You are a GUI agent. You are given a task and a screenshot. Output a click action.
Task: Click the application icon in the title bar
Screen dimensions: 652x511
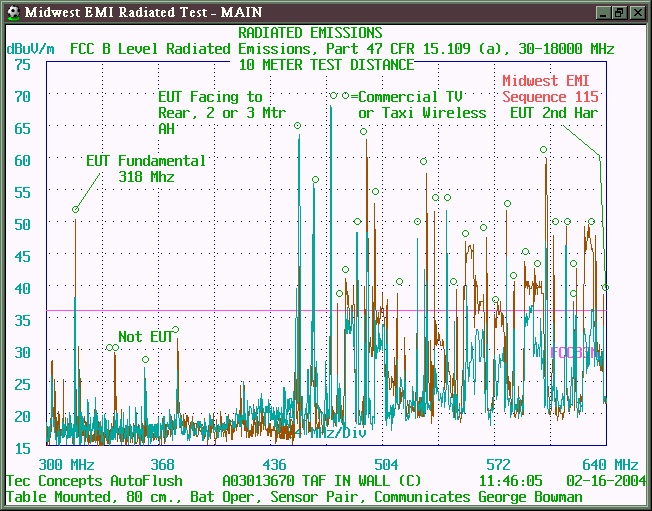click(x=12, y=12)
